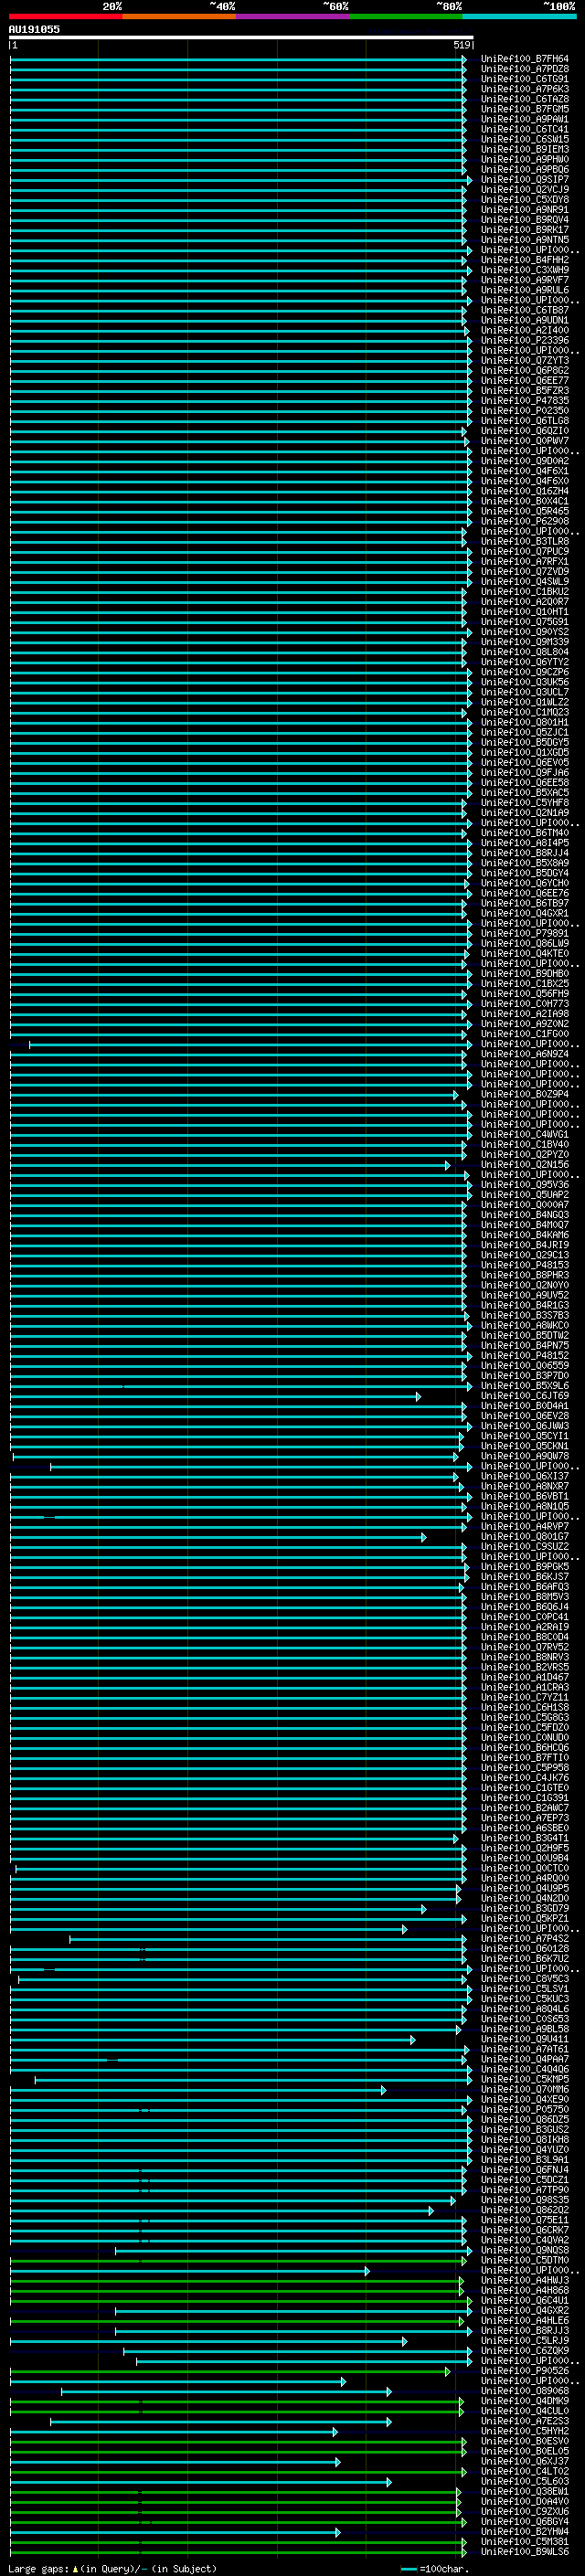Click the green alignment bar for UniRef100_C5DTM0
Screen dimensions: 585x2576
(238, 2261)
